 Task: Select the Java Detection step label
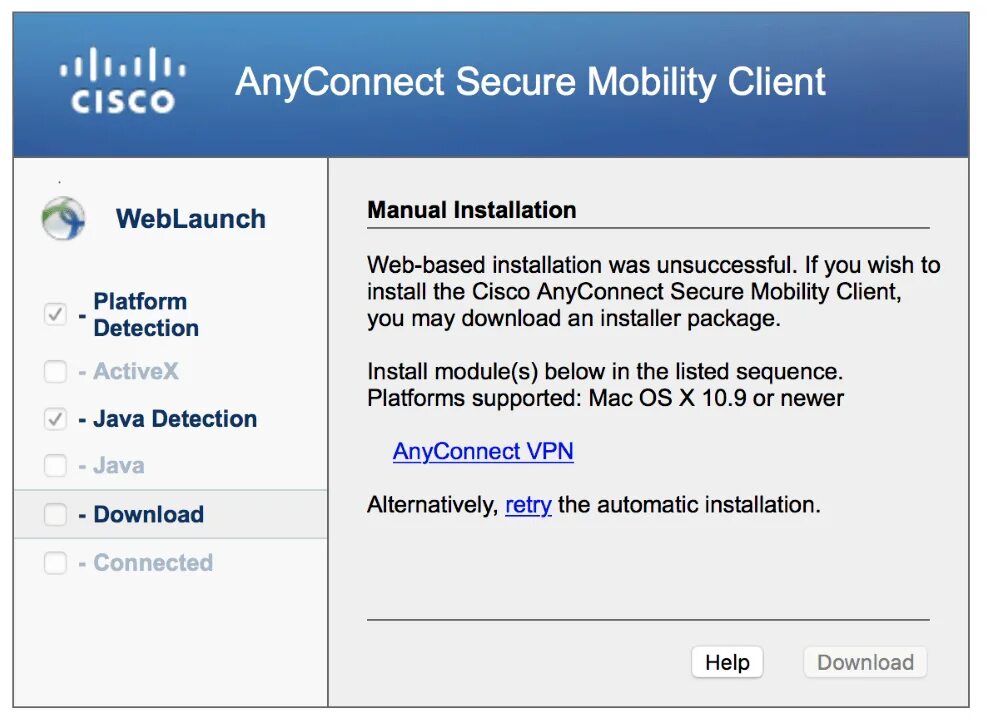pos(174,419)
